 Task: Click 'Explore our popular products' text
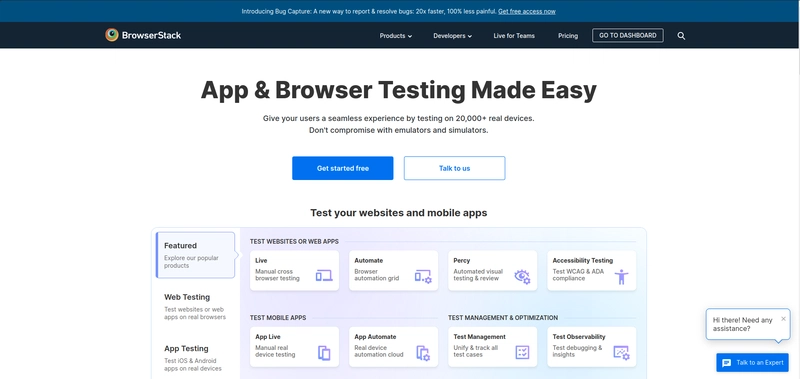[191, 262]
